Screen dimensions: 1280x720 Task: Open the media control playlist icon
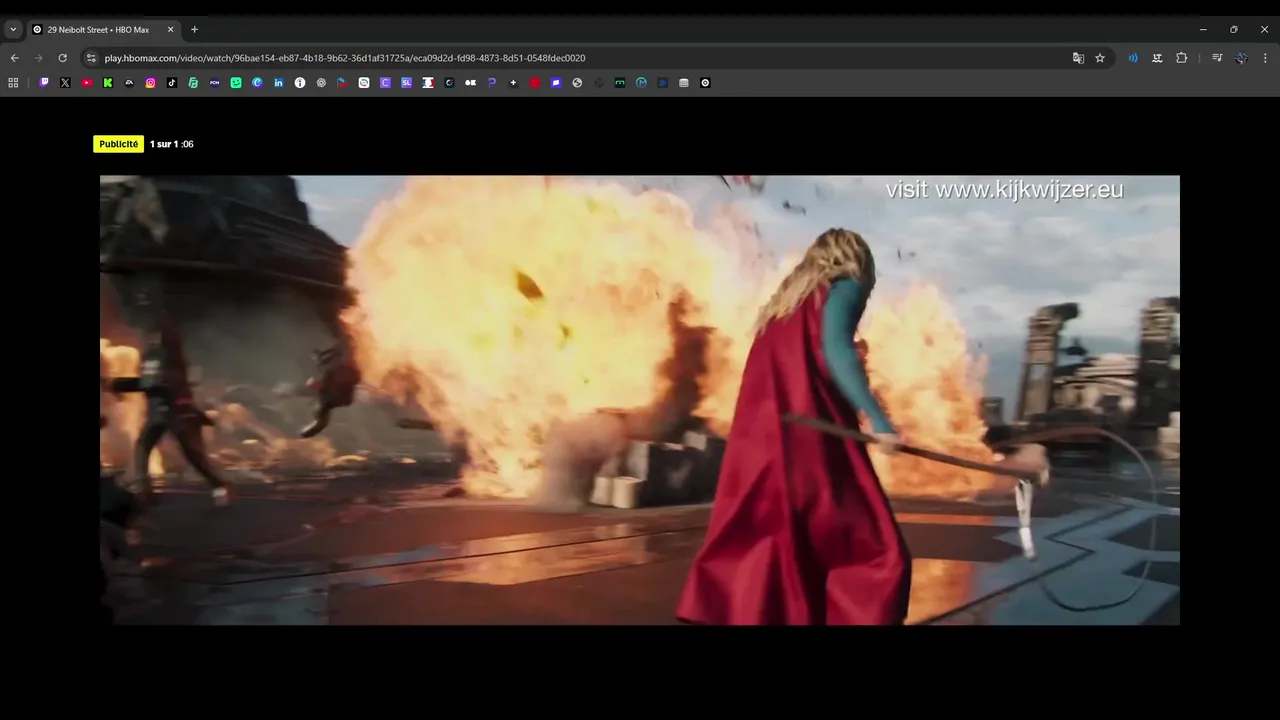tap(1217, 58)
